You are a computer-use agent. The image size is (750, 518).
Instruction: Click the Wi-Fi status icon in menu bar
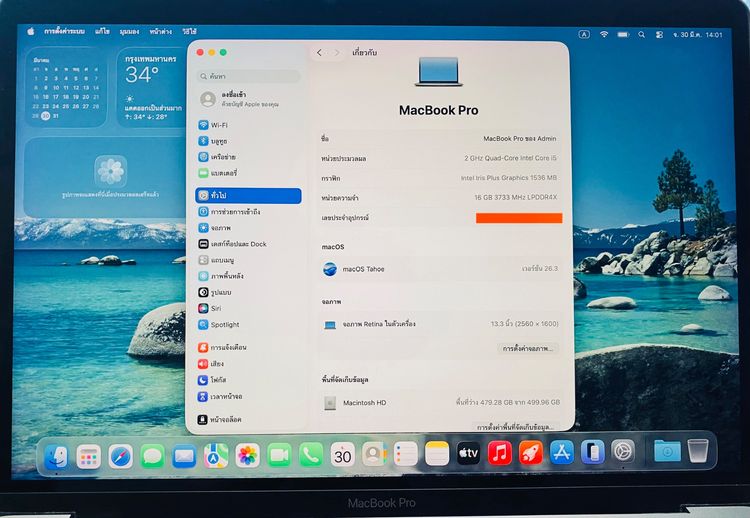(604, 34)
